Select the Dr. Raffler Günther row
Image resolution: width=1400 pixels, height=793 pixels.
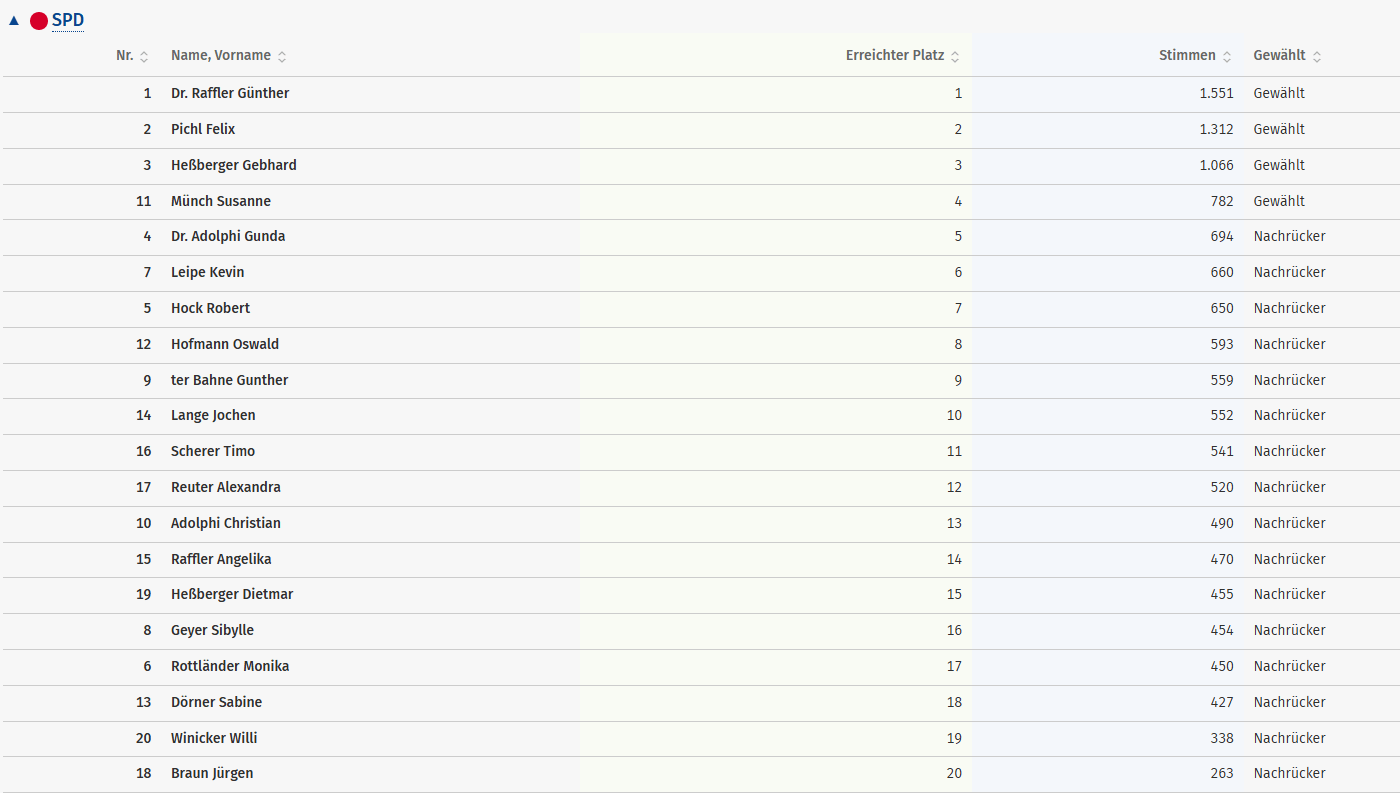(230, 94)
